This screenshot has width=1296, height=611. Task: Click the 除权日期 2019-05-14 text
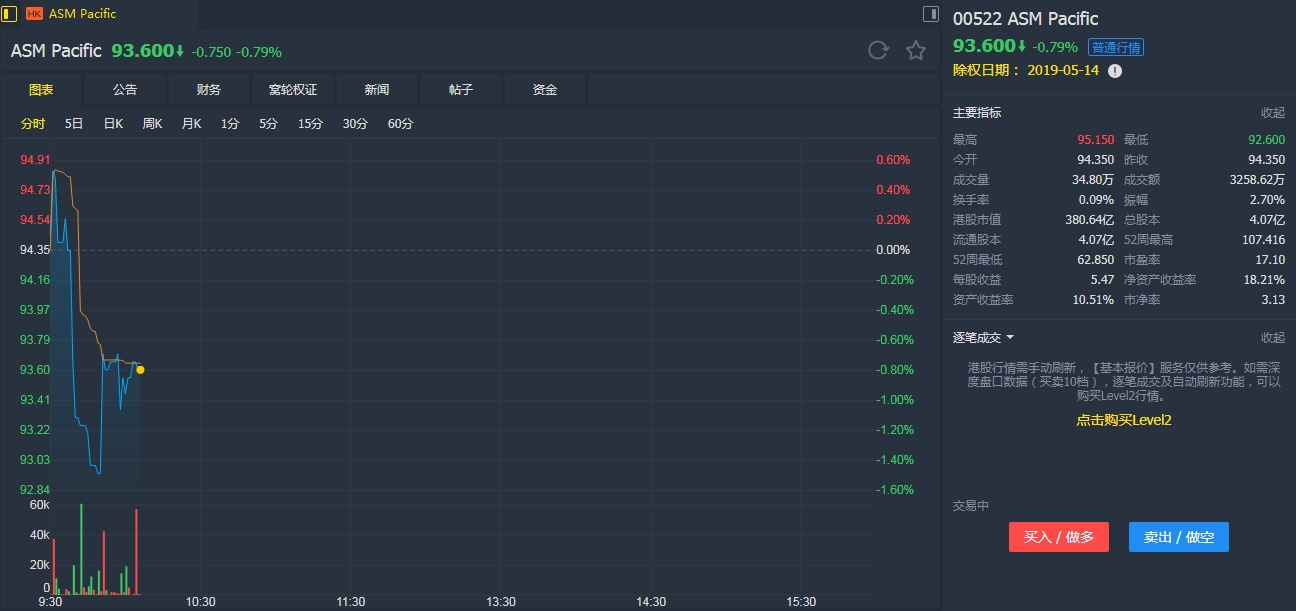[1026, 71]
